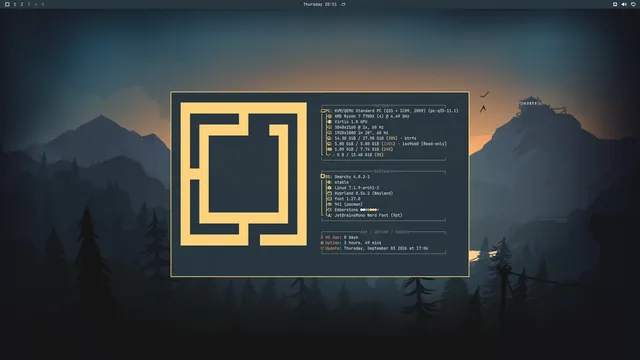This screenshot has height=360, width=640.
Task: Click the Hardware section header
Action: [x=383, y=105]
